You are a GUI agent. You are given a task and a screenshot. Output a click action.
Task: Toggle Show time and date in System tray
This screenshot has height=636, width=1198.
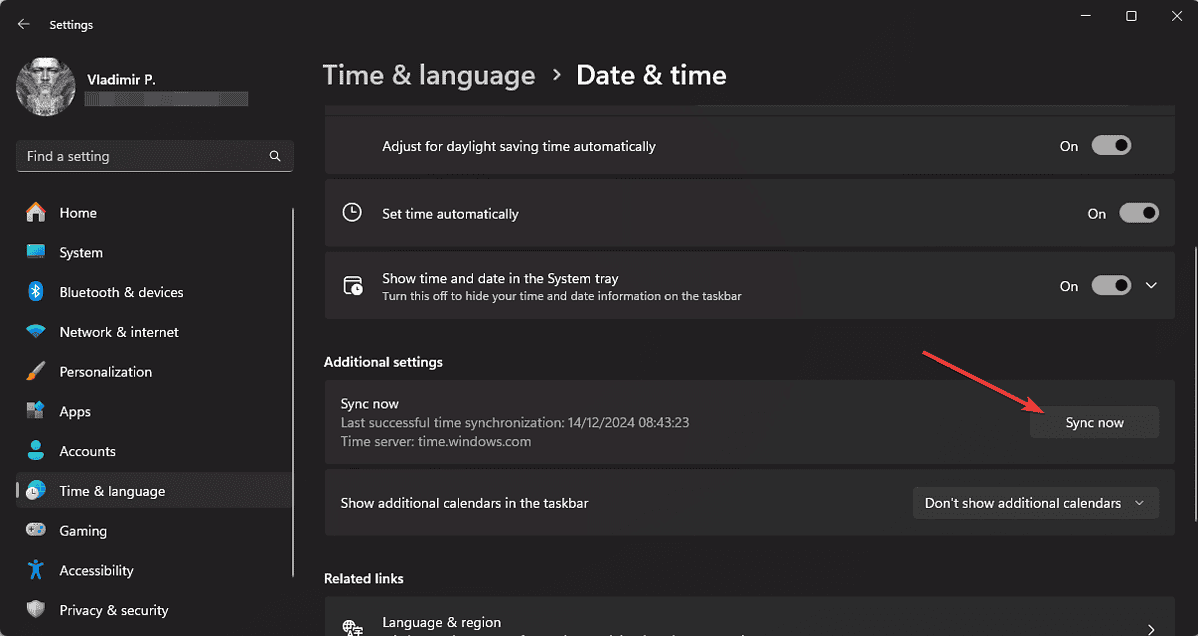click(x=1111, y=285)
